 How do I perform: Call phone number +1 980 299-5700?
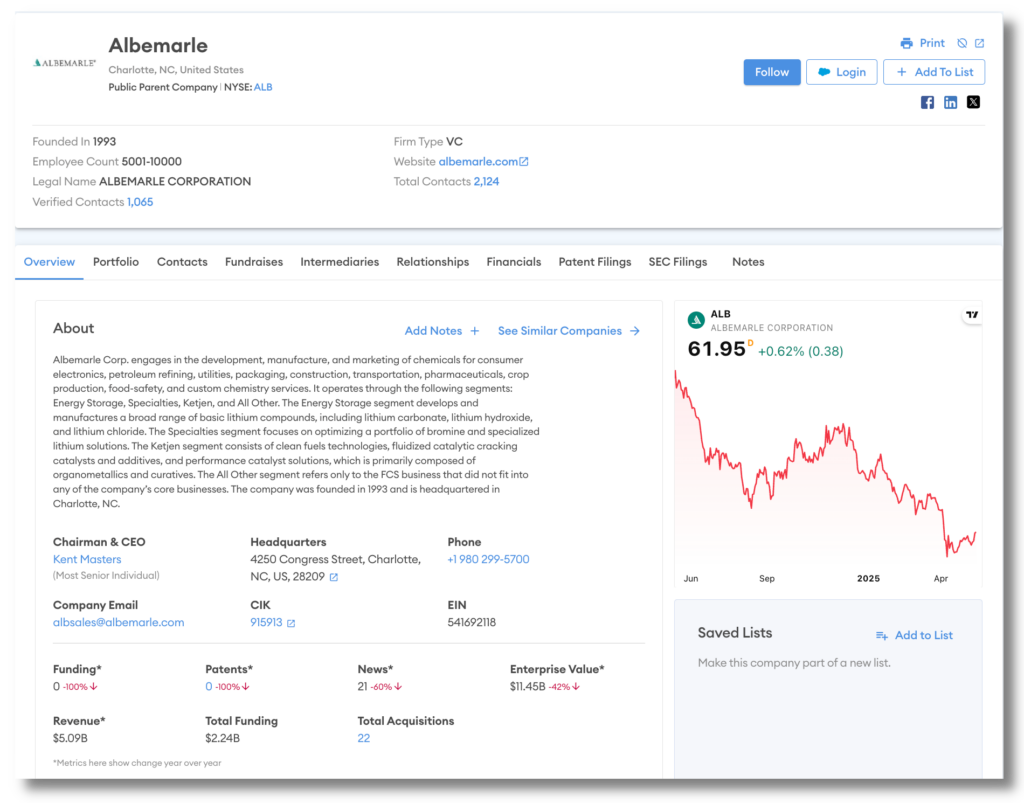coord(488,559)
